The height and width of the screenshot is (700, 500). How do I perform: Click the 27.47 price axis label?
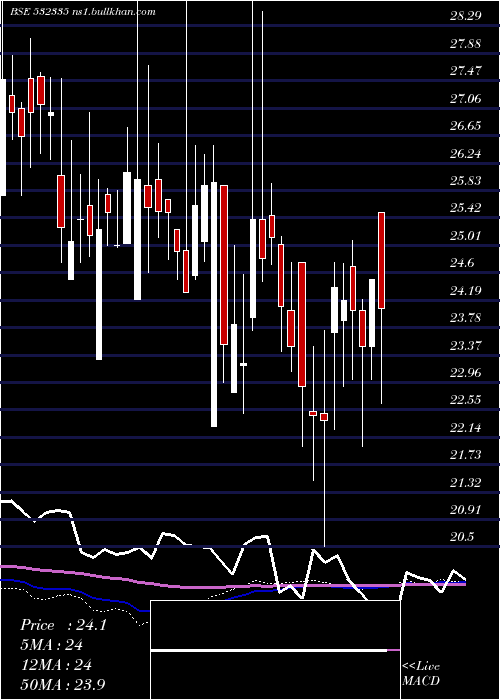pos(466,71)
